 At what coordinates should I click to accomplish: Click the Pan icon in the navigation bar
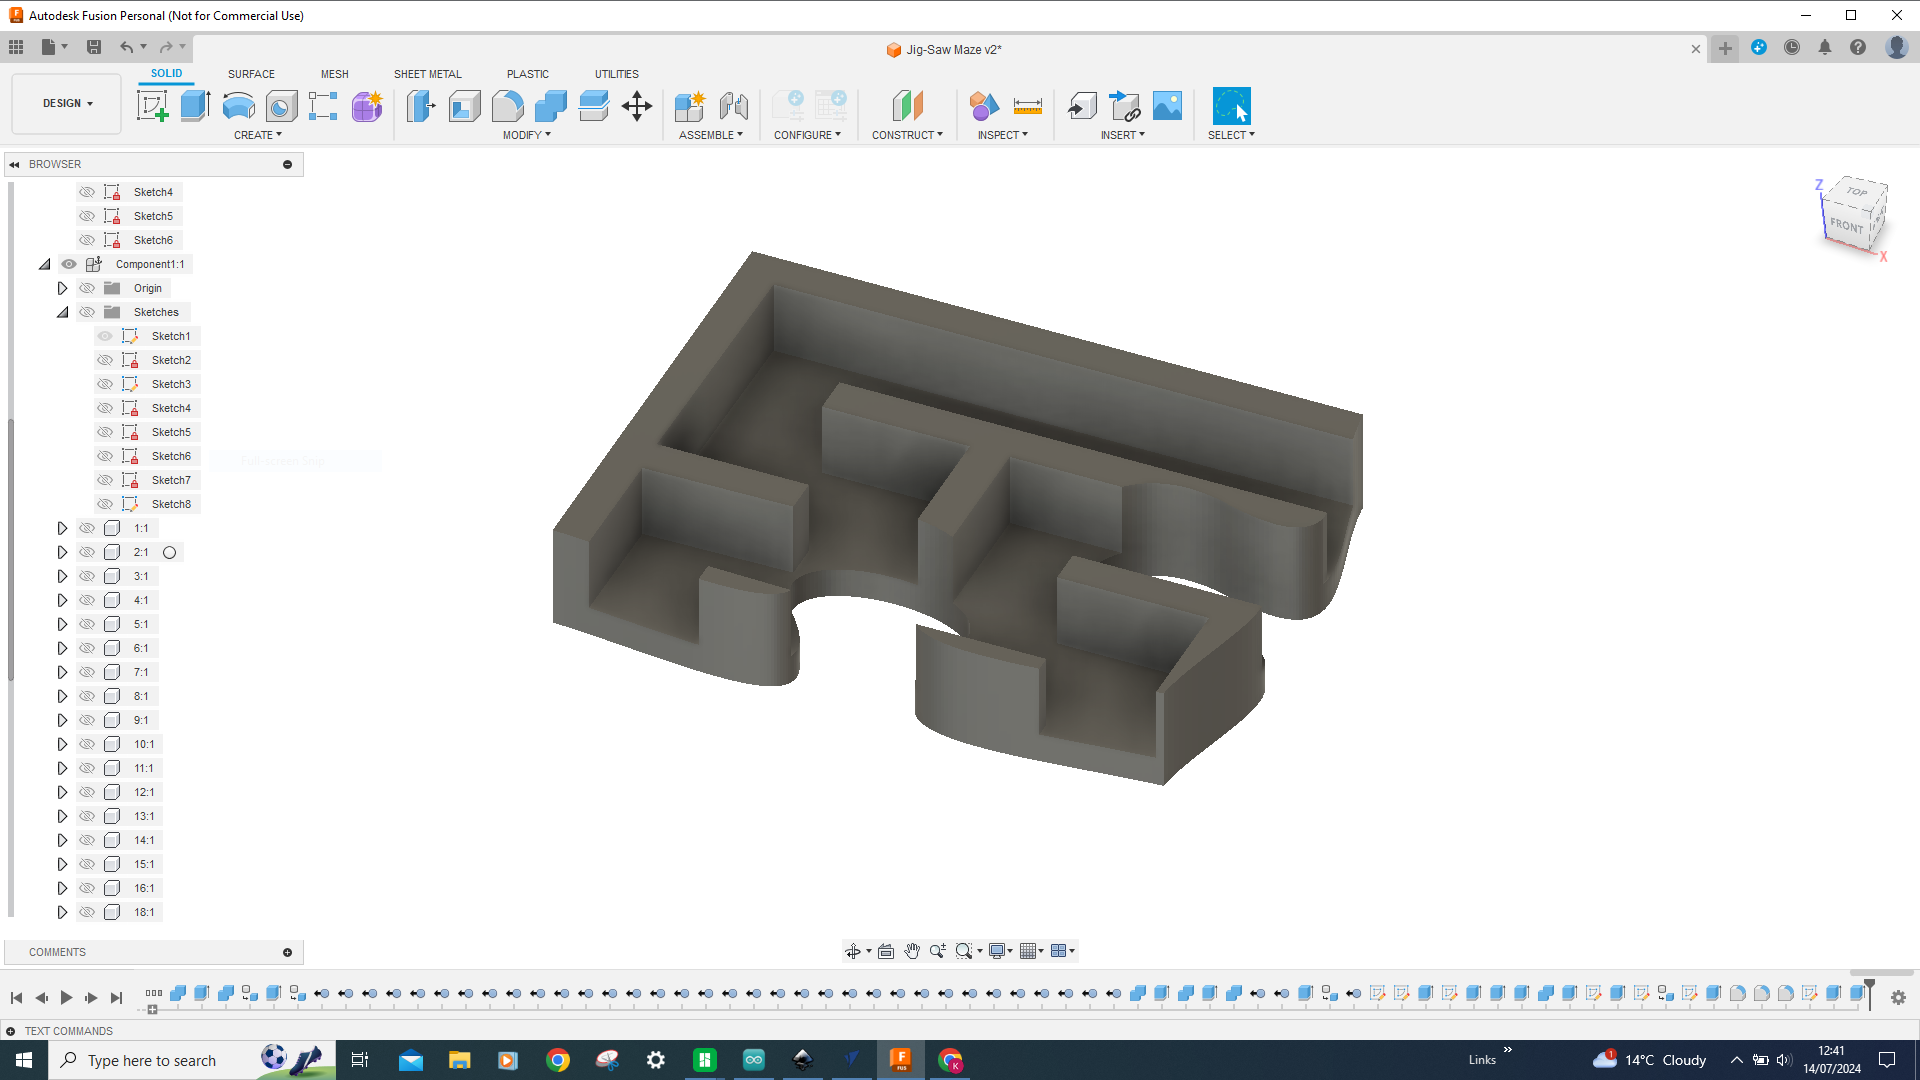pos(912,950)
